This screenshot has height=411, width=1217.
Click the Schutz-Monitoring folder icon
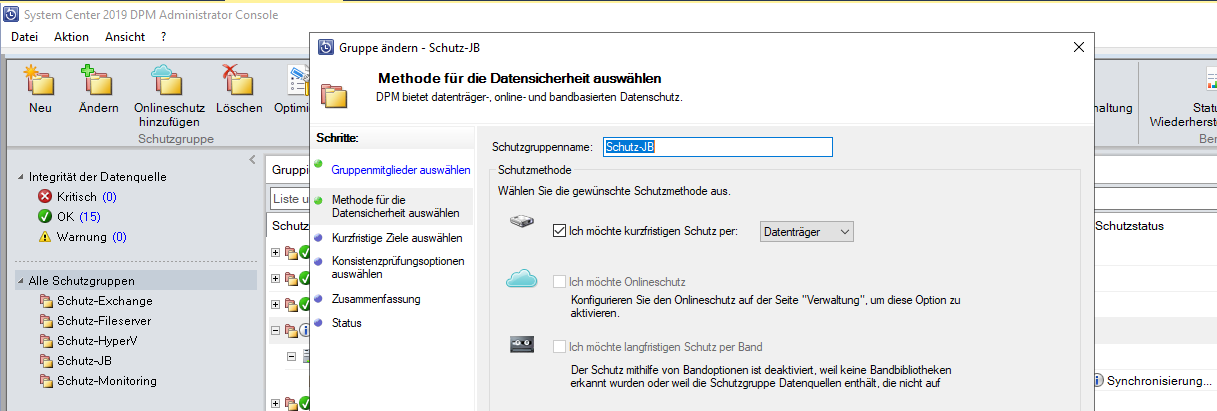(x=46, y=381)
